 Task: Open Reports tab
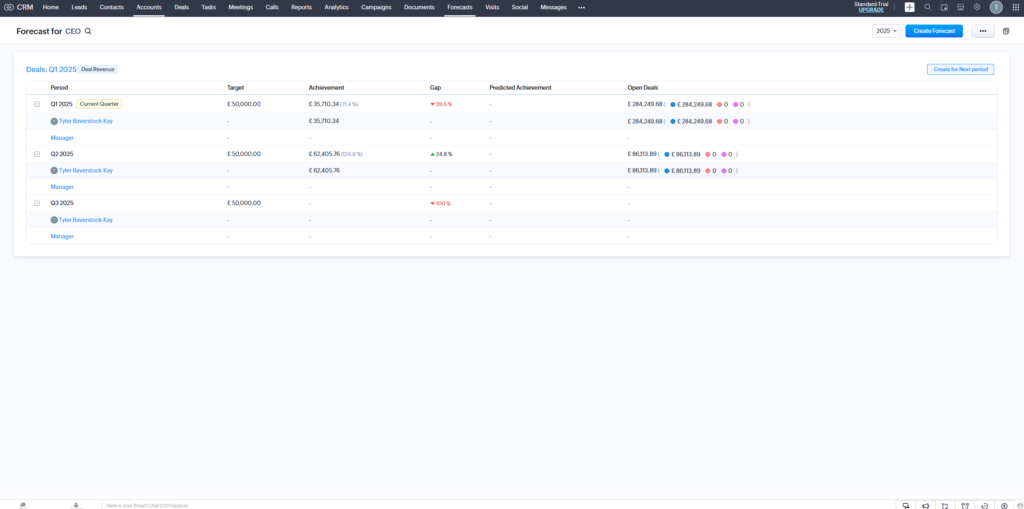coord(302,7)
